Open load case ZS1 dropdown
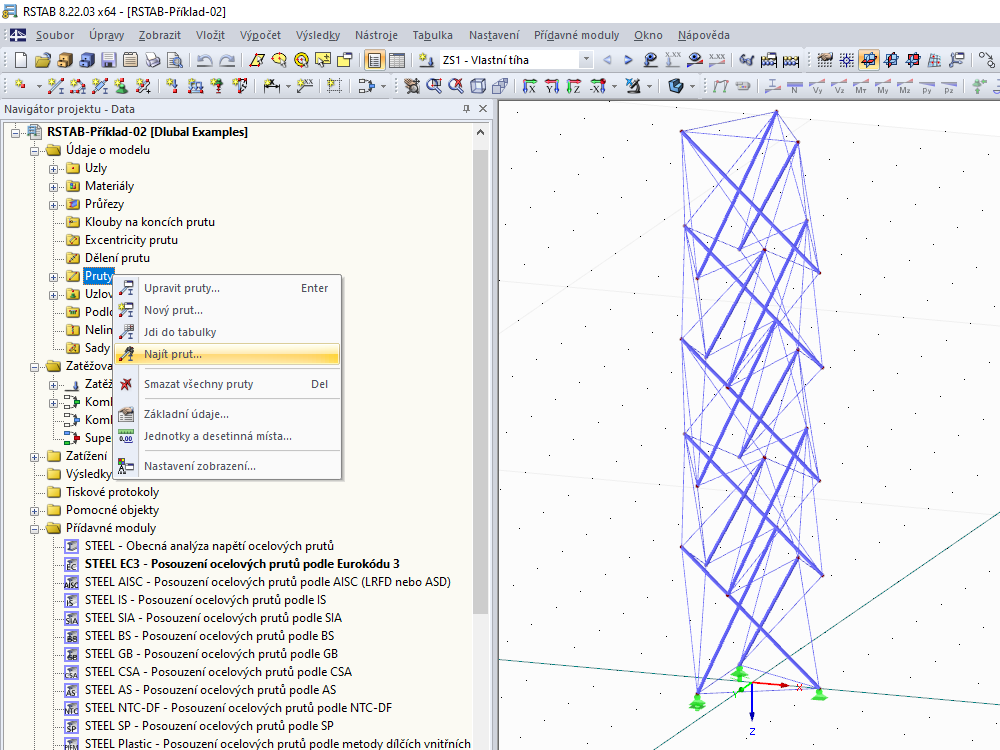 [585, 60]
